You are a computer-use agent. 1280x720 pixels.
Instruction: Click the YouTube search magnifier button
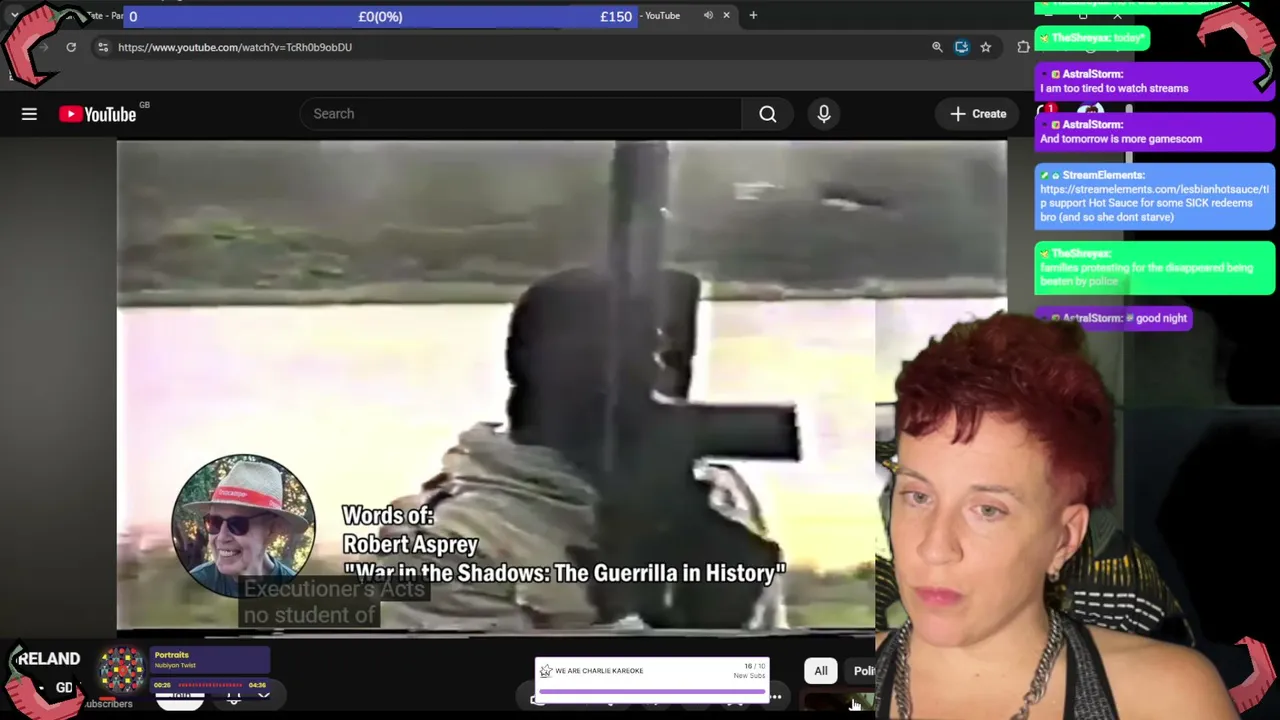767,114
